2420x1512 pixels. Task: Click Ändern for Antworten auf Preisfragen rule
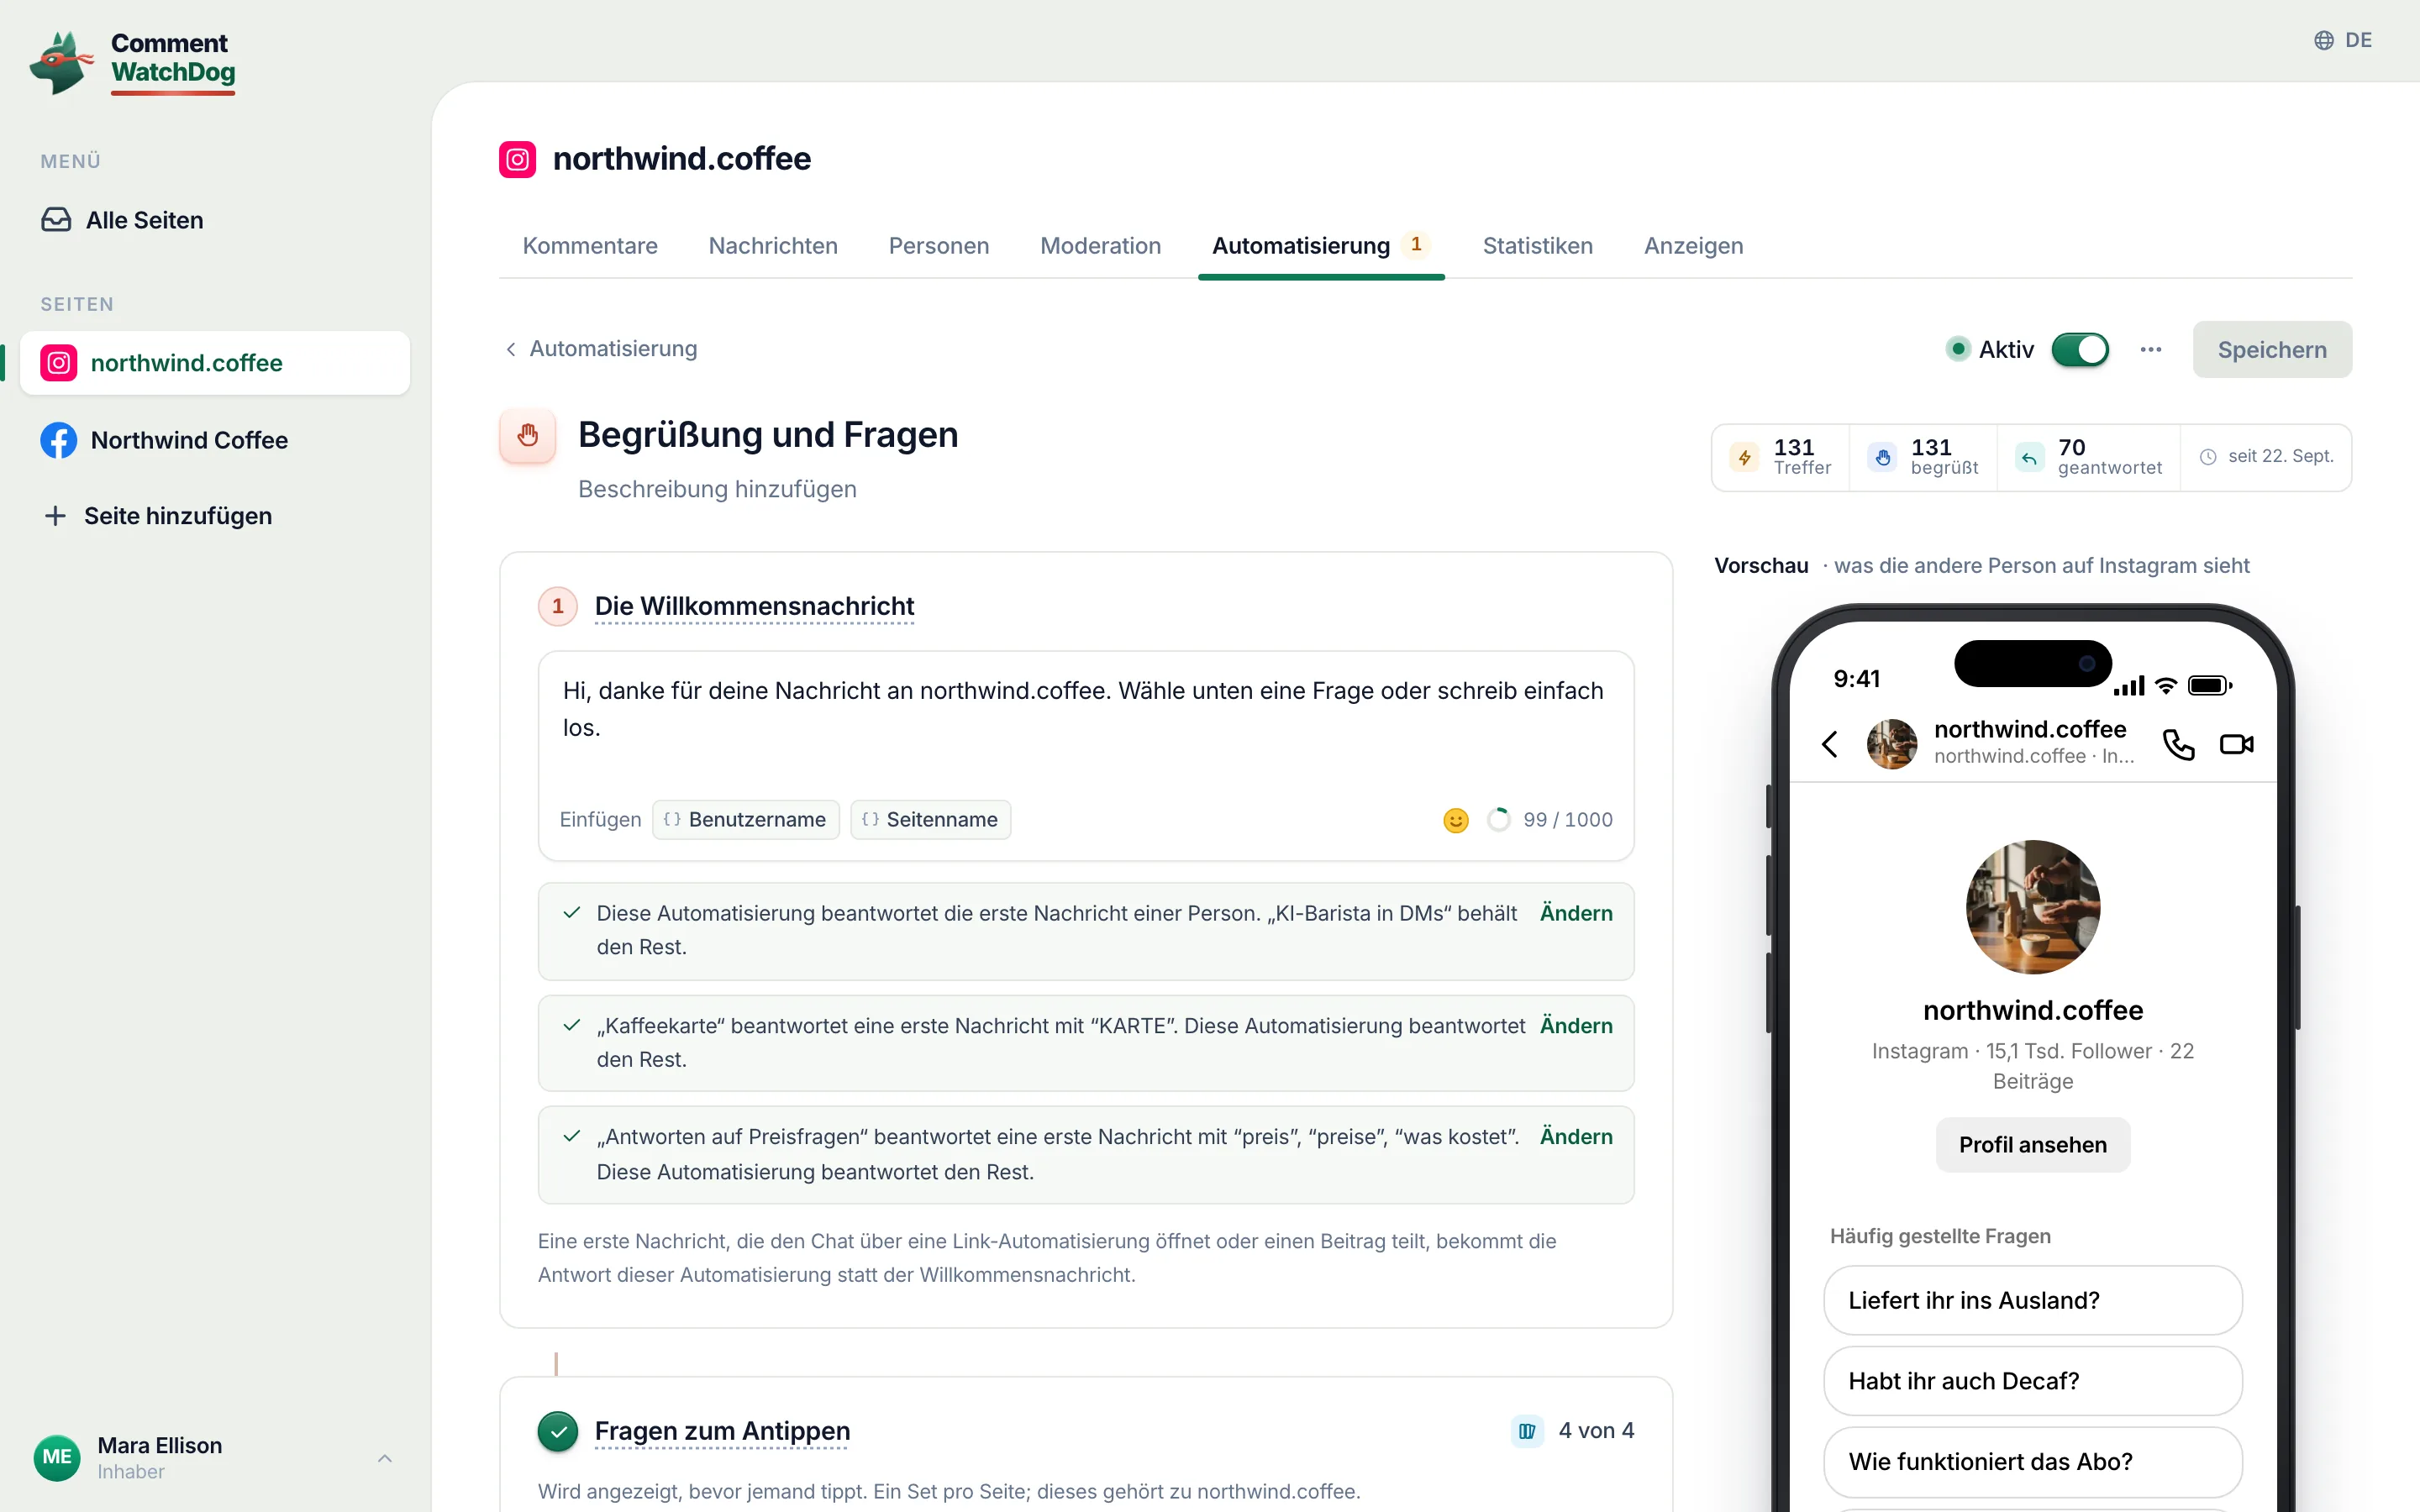pos(1576,1137)
